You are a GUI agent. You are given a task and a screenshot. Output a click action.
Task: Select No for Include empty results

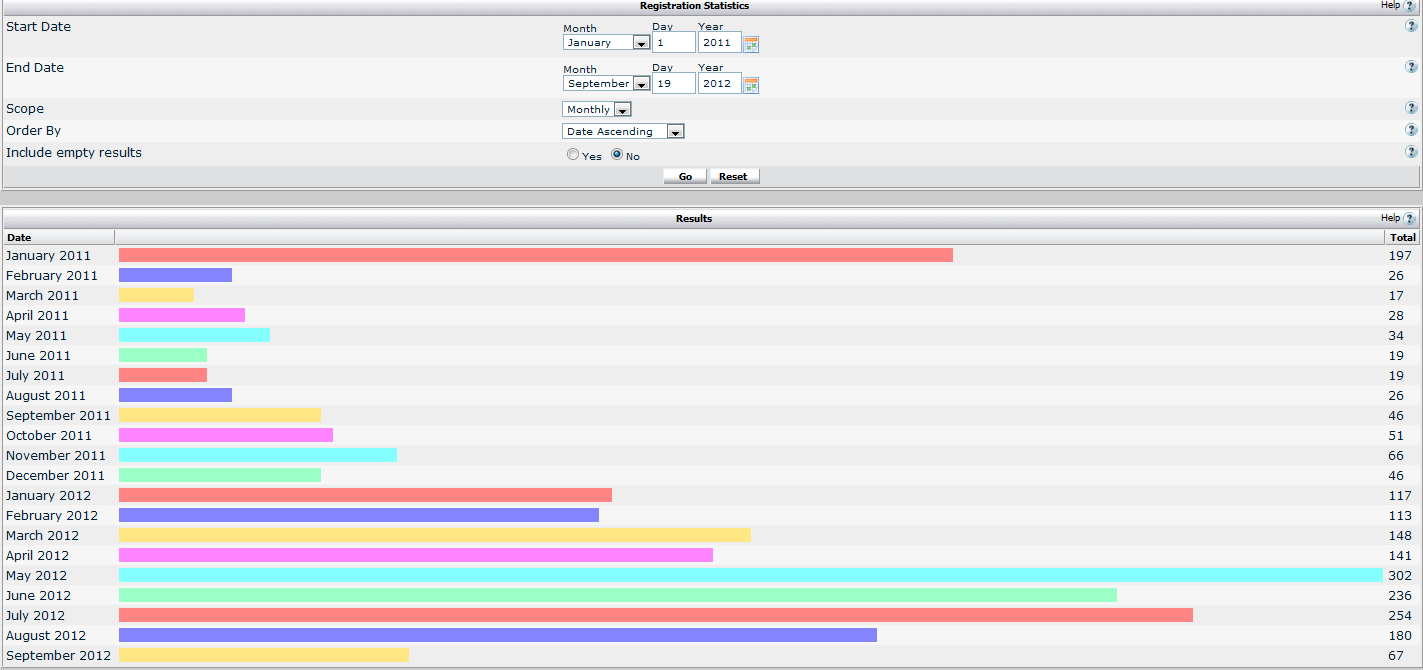[x=617, y=155]
